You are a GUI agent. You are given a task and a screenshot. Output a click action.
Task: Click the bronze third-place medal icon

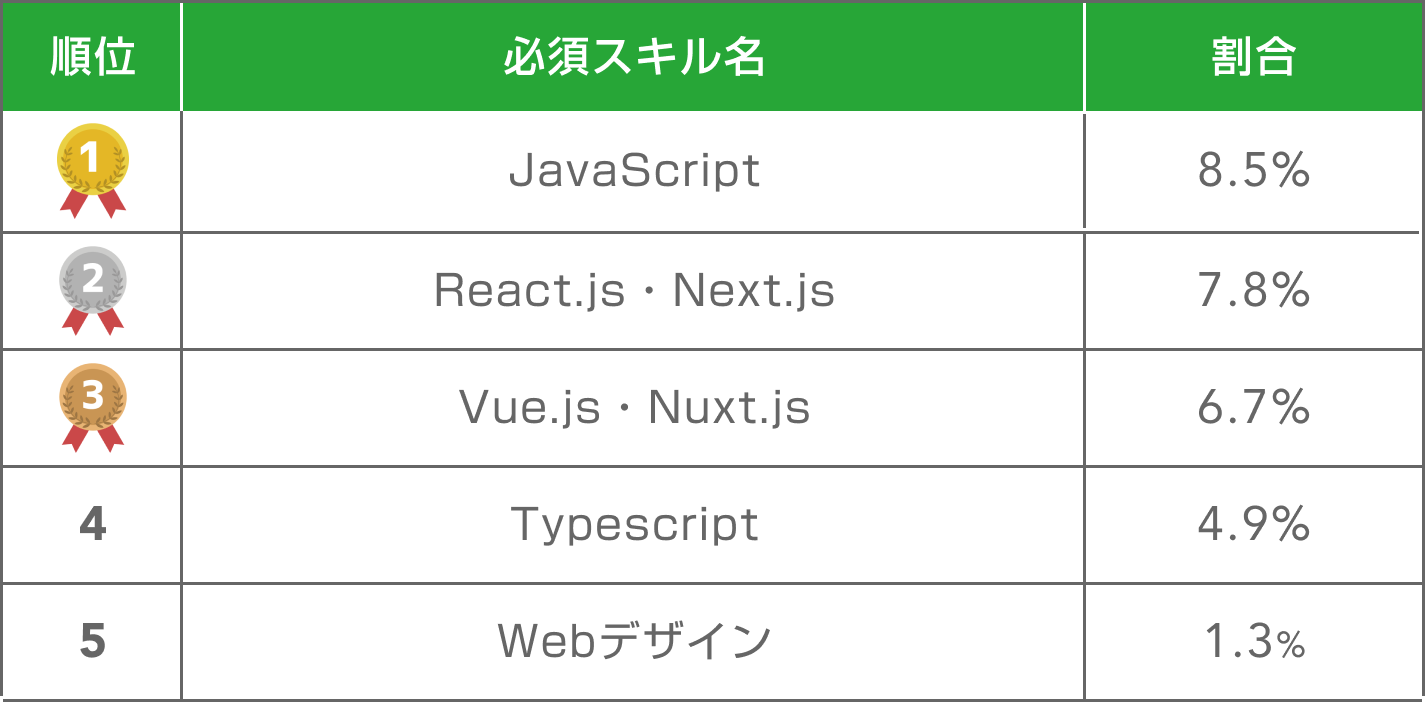tap(92, 396)
